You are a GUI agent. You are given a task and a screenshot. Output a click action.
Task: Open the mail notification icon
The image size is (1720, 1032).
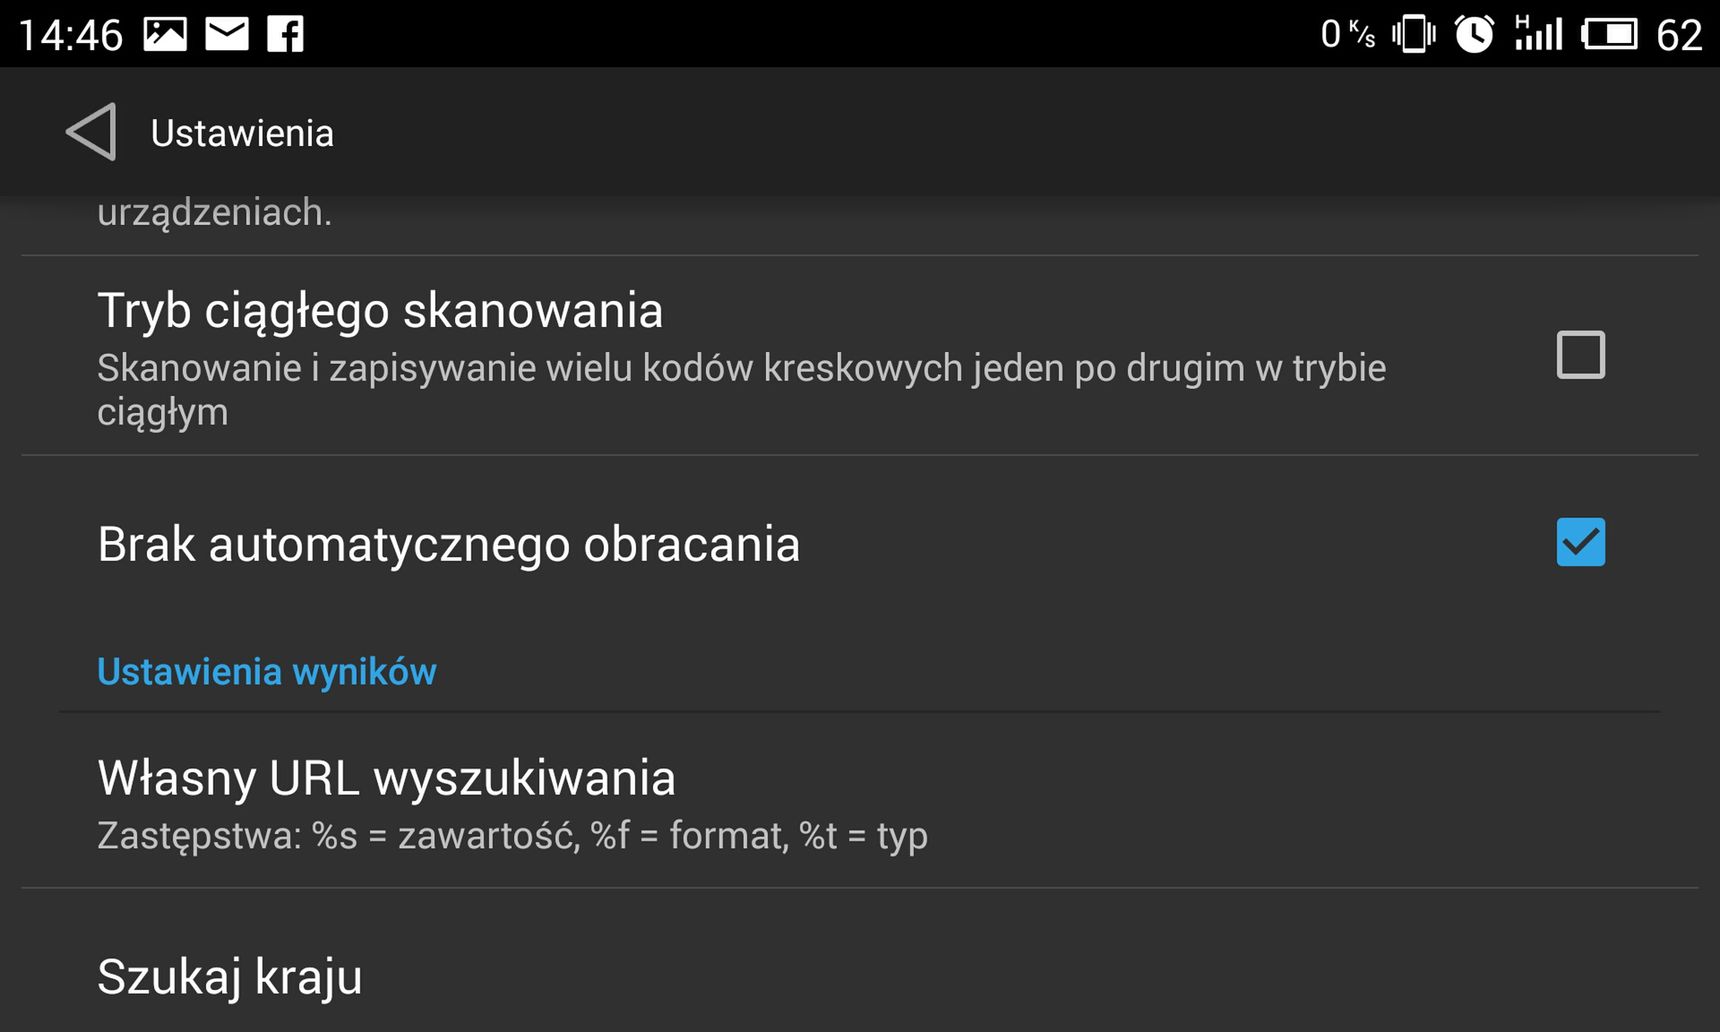tap(227, 34)
